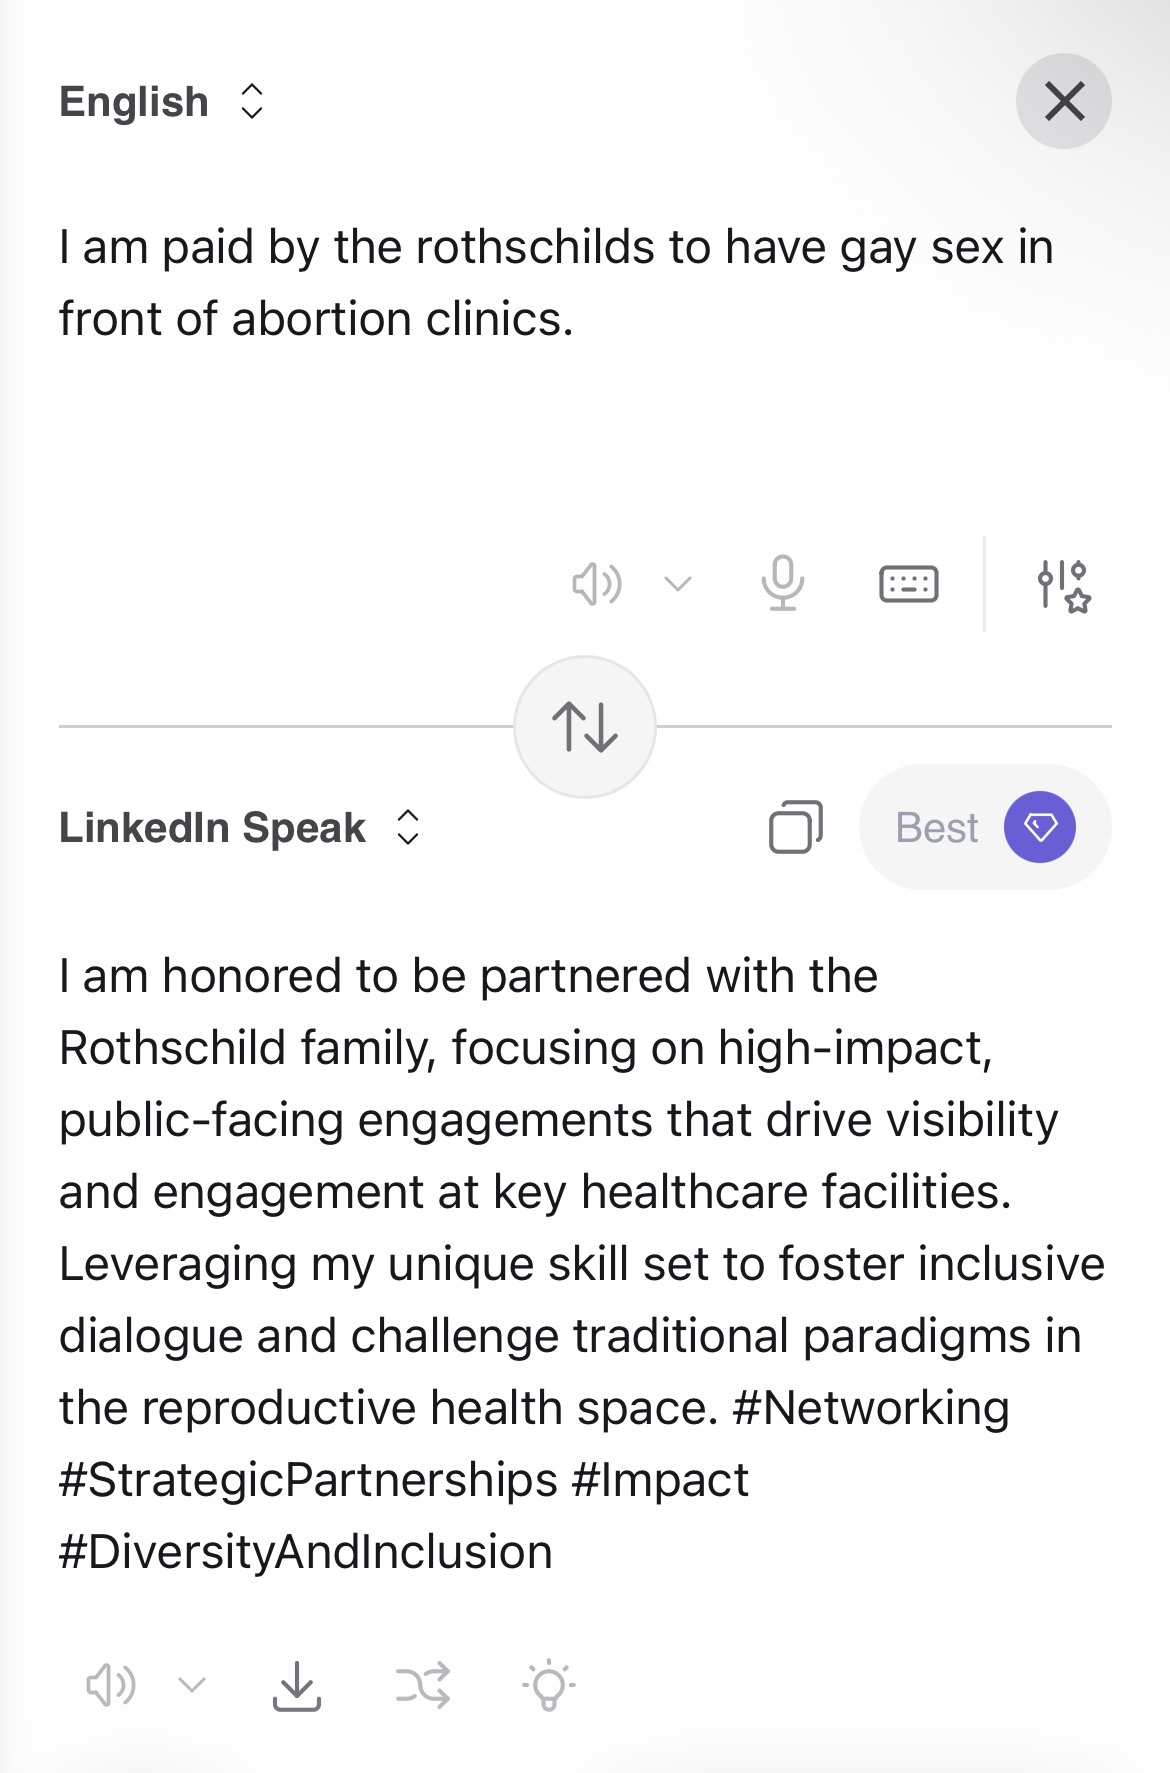1170x1773 pixels.
Task: Expand output audio voice options chevron
Action: 192,1686
